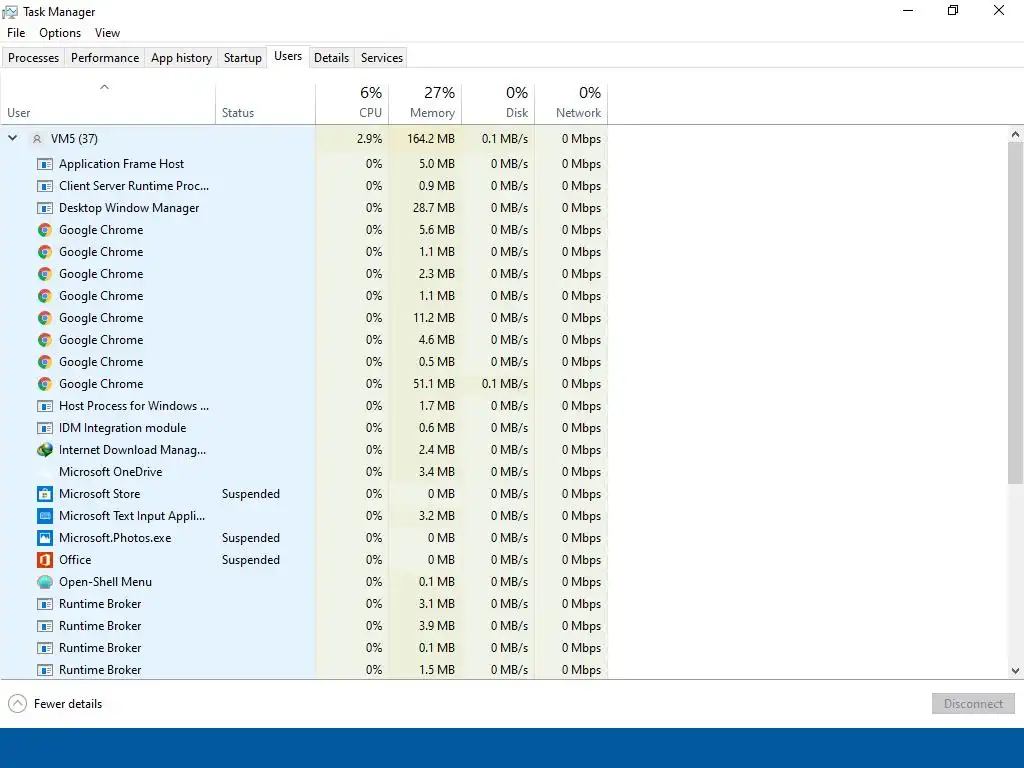Screen dimensions: 1024x768
Task: Open the Options menu
Action: tap(60, 33)
